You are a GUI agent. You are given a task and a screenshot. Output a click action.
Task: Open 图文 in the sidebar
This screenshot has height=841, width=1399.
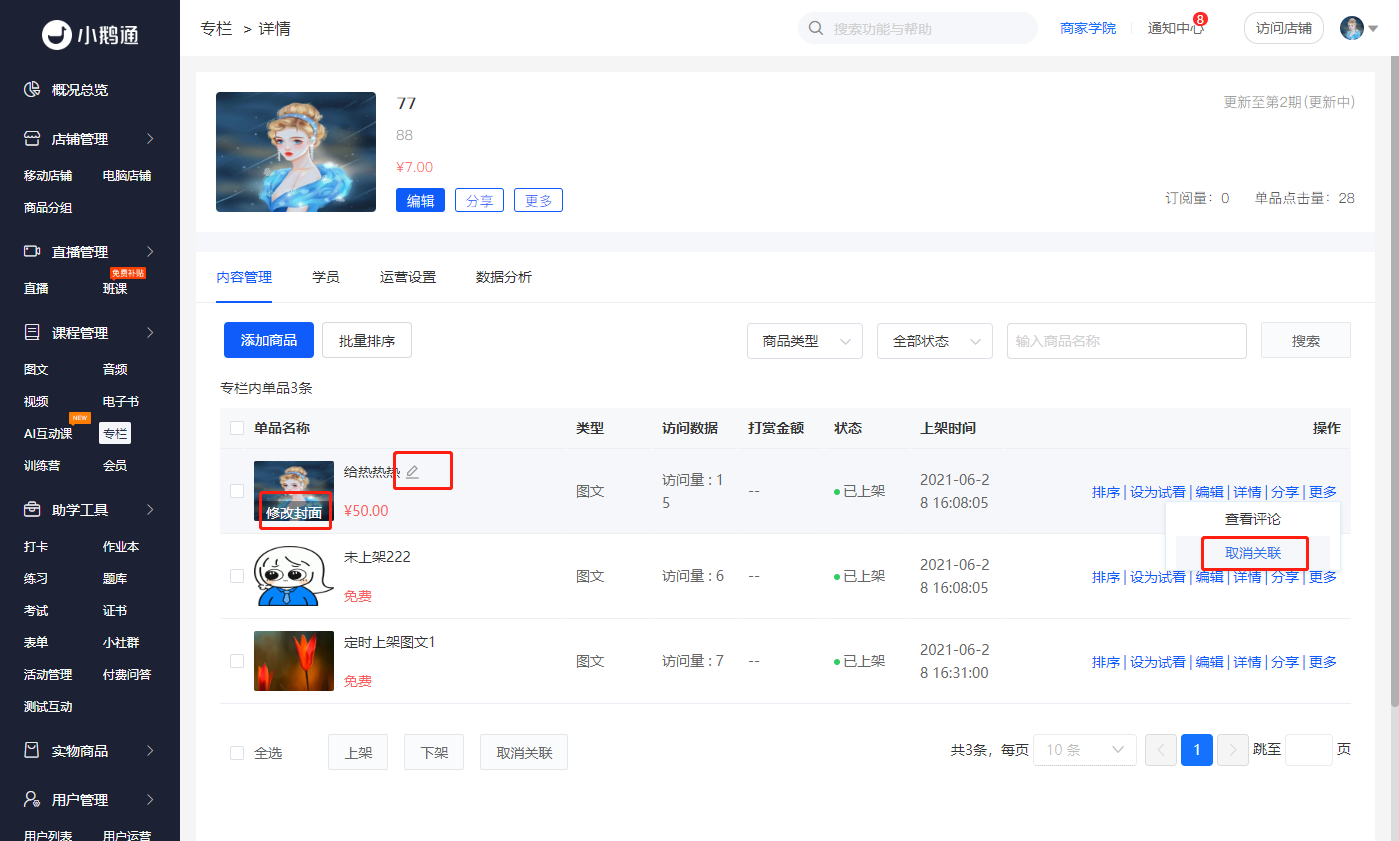coord(36,369)
